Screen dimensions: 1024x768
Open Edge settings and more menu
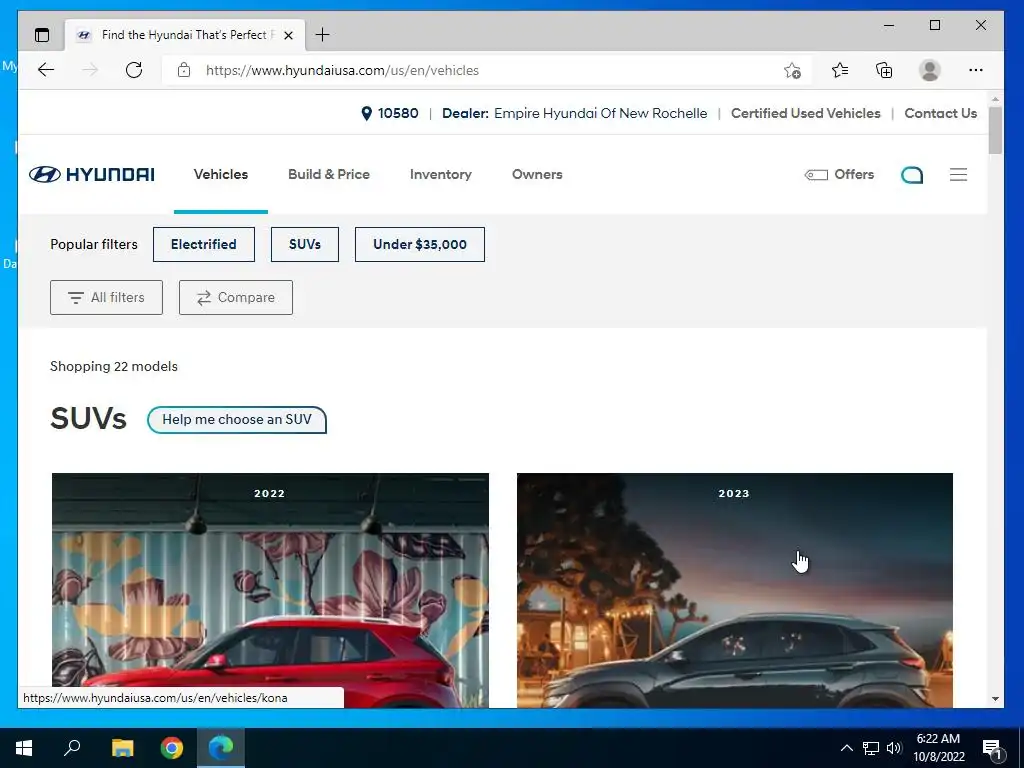[976, 70]
